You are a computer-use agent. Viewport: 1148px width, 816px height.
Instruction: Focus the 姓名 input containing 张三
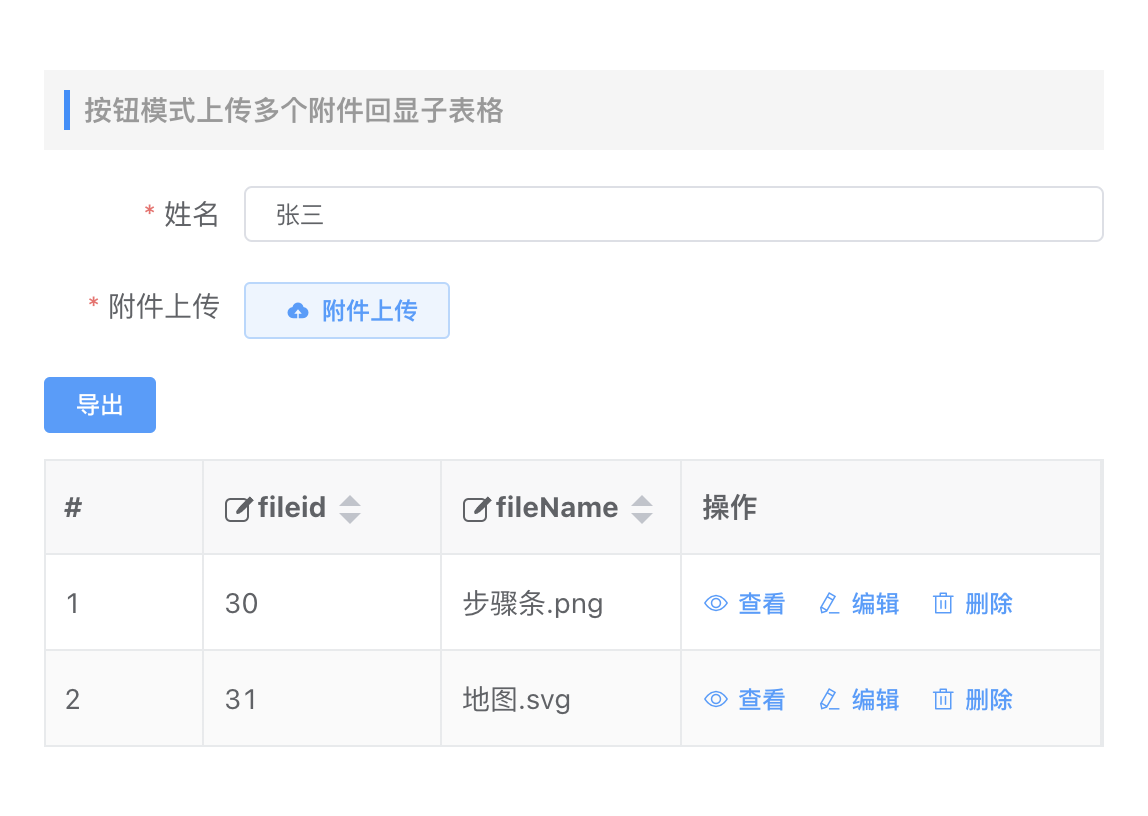673,214
